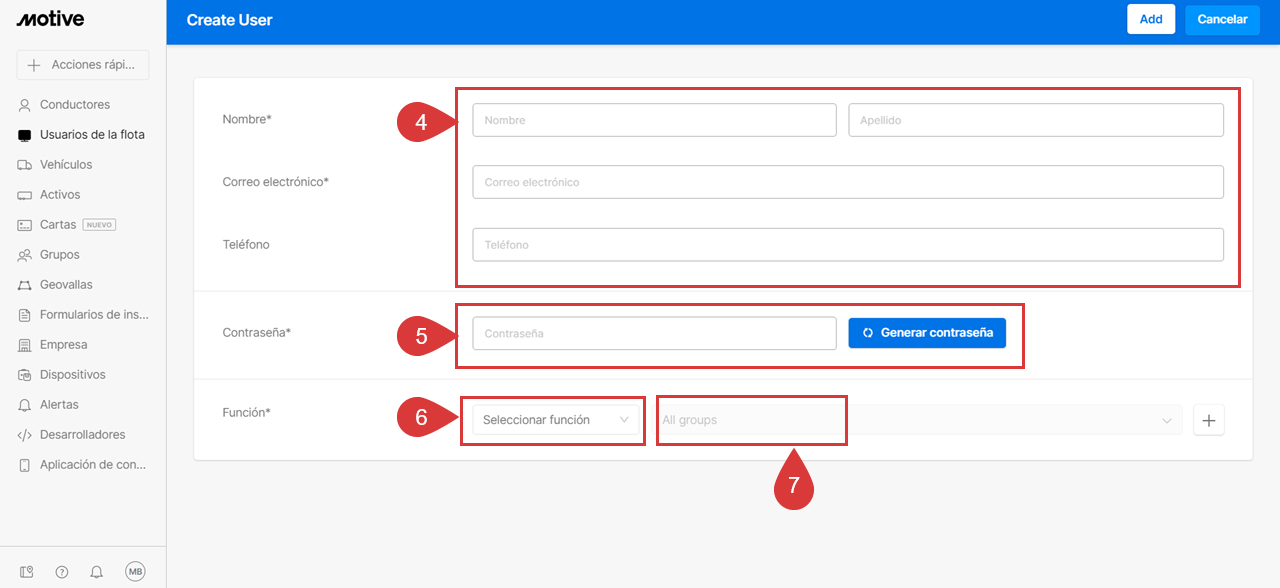This screenshot has height=588, width=1280.
Task: Click the NUEVO badge next to Cartas
Action: tap(99, 225)
